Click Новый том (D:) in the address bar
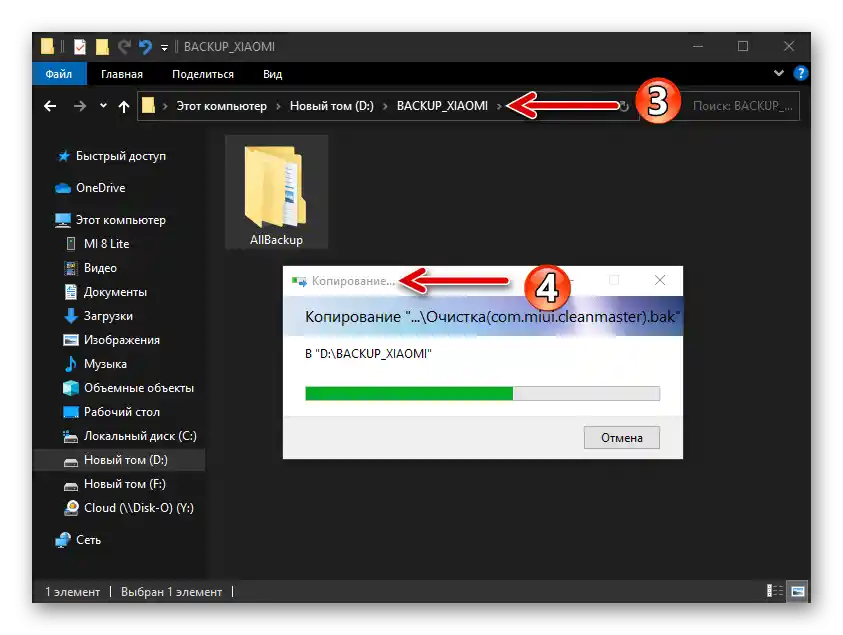This screenshot has height=635, width=843. pos(332,106)
